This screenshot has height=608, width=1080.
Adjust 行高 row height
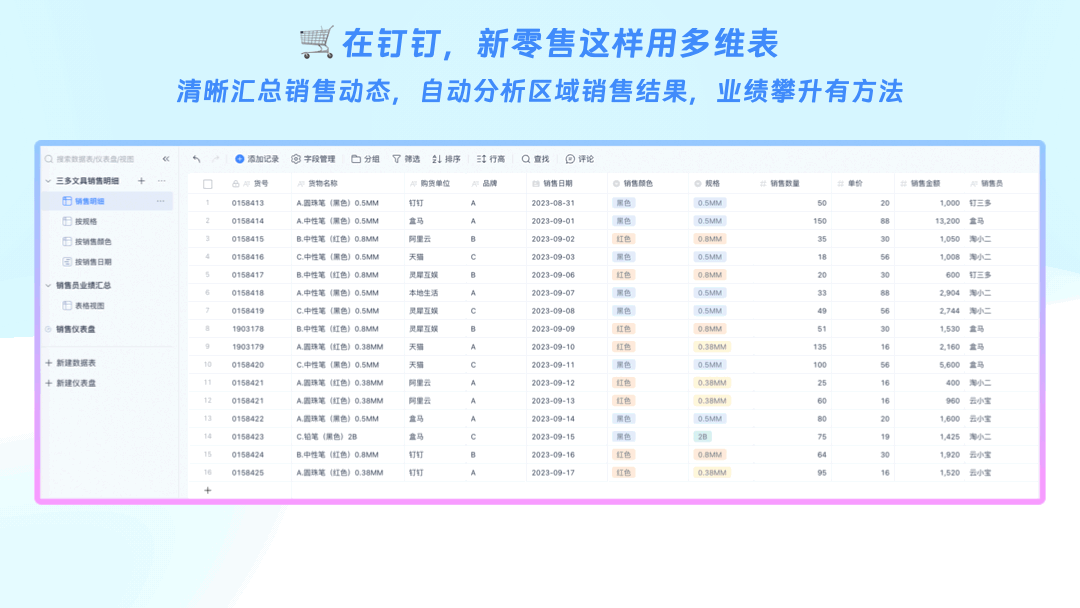490,159
